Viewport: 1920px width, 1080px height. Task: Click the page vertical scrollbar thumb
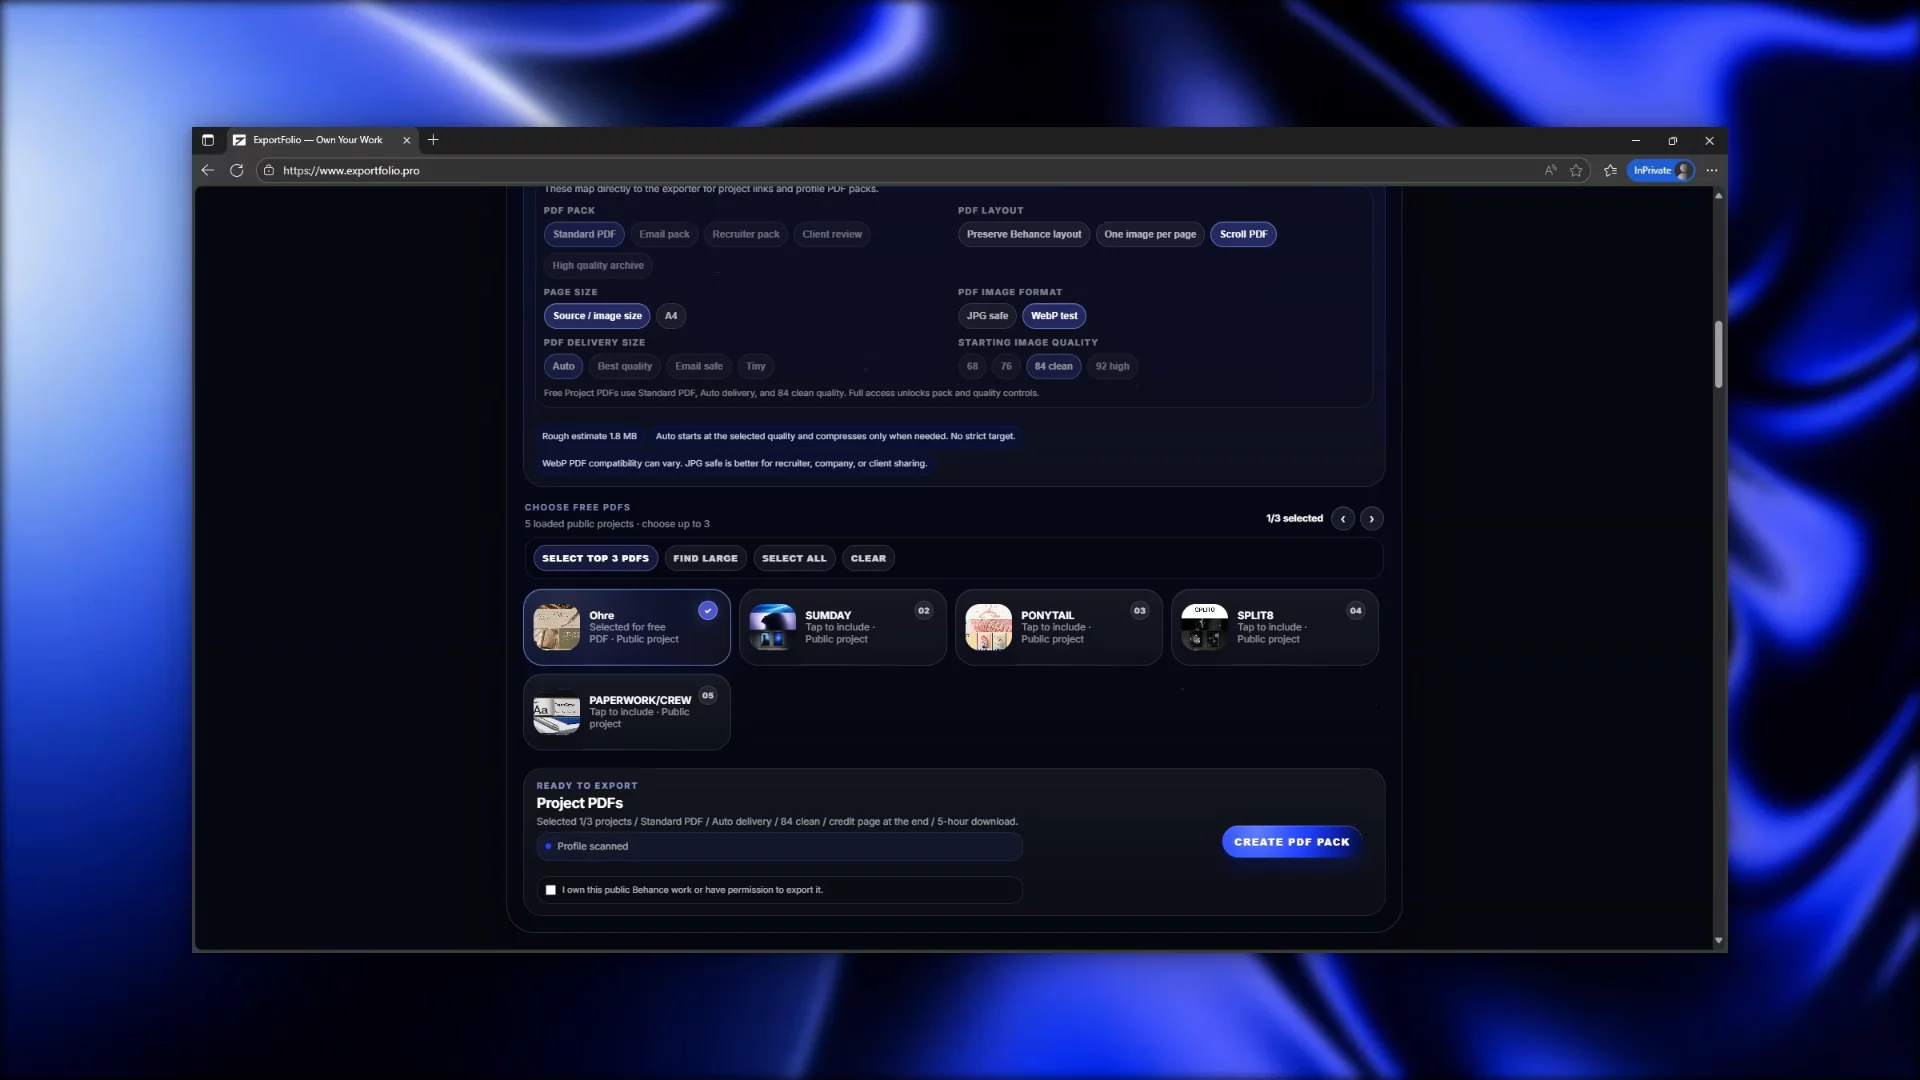tap(1719, 354)
